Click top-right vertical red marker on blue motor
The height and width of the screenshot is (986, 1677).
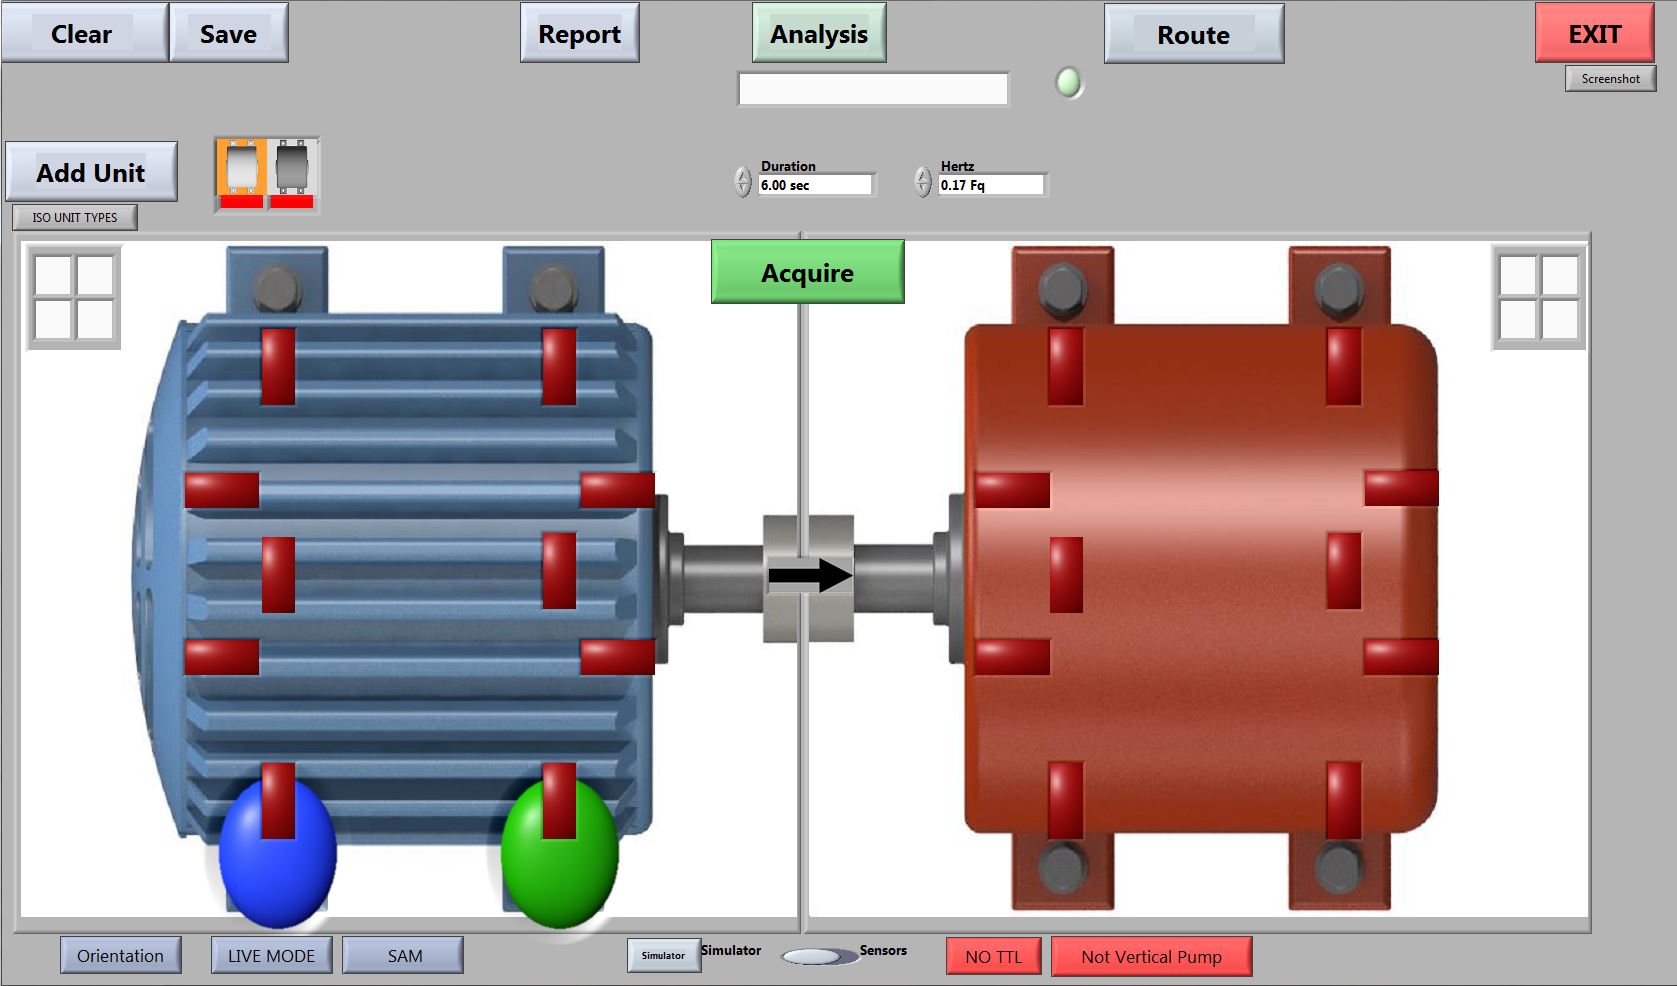pos(559,367)
